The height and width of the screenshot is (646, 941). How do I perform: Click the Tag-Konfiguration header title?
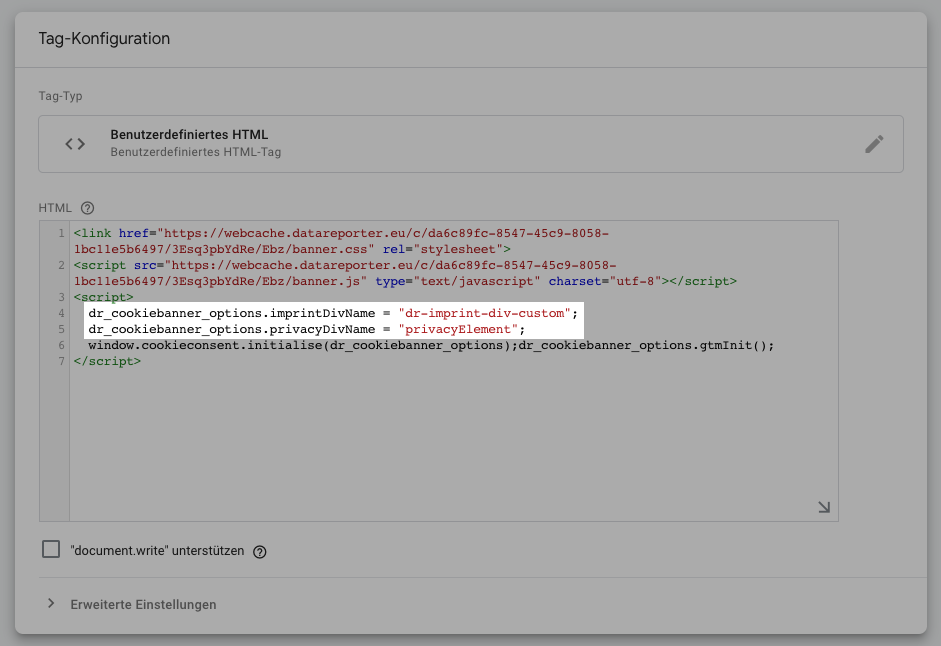click(103, 37)
